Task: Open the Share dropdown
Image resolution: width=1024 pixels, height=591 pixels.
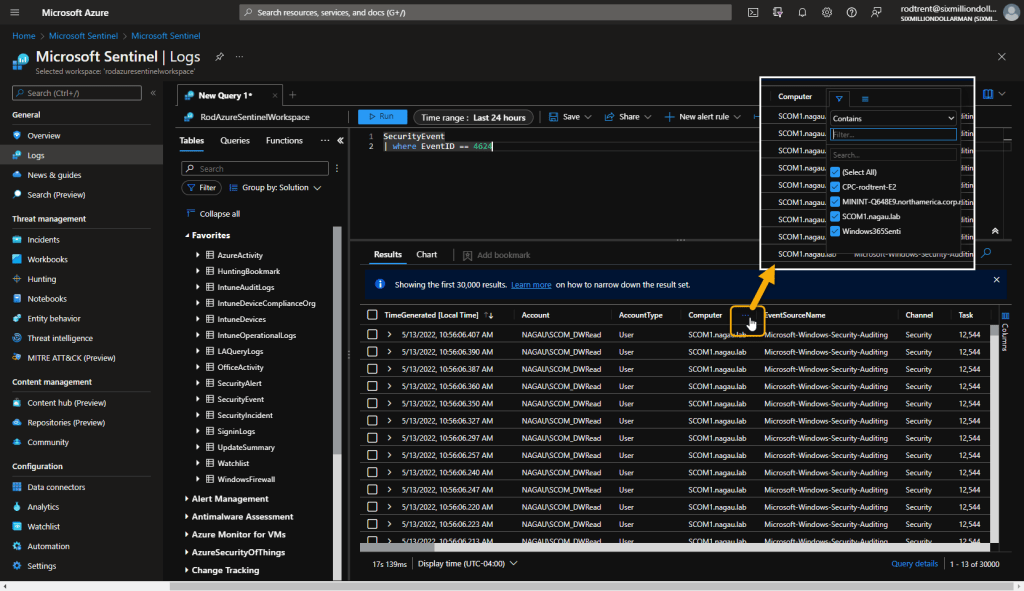Action: coord(628,117)
